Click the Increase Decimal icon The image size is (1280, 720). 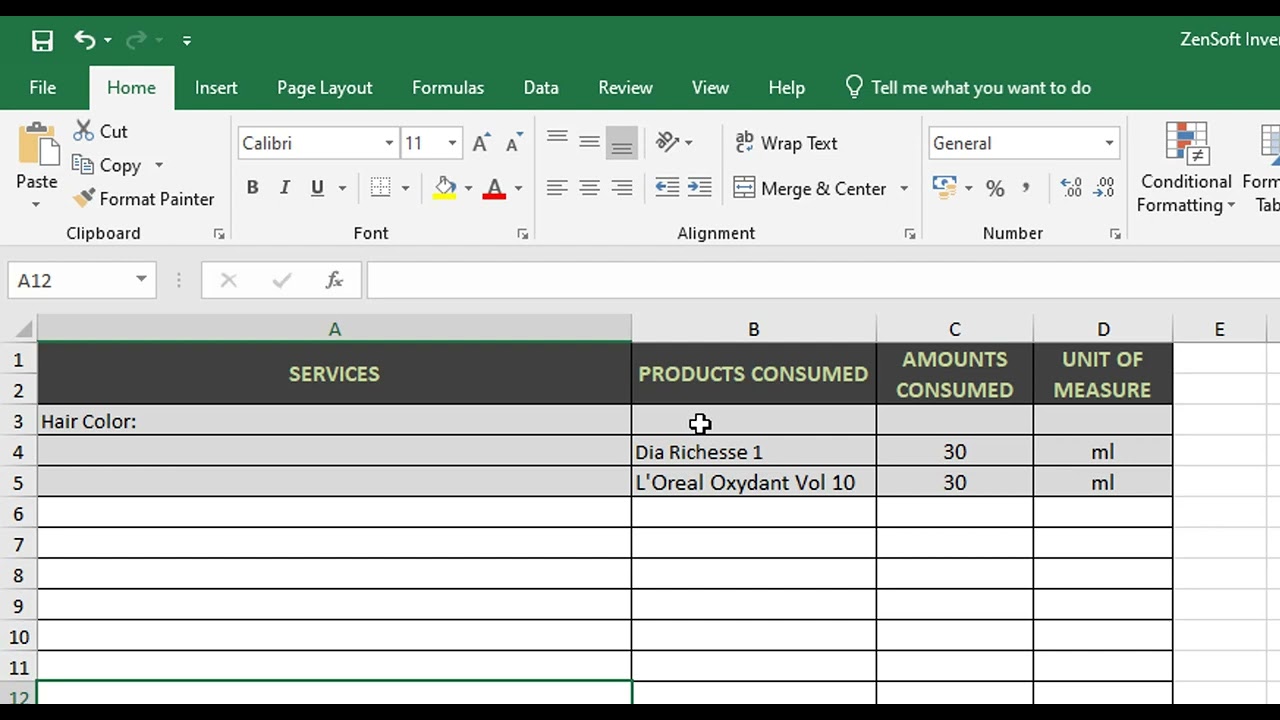1071,188
